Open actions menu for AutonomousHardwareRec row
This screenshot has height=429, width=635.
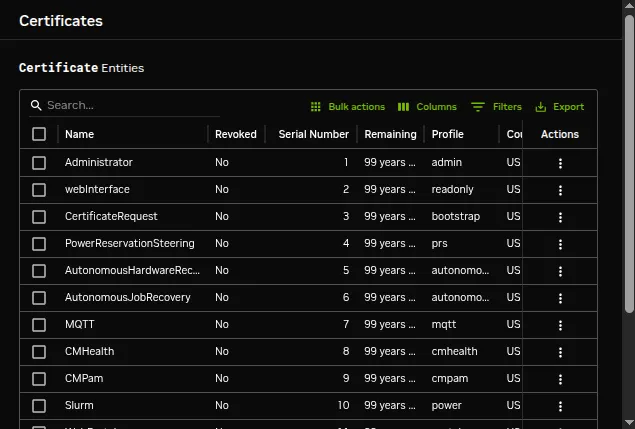[560, 271]
